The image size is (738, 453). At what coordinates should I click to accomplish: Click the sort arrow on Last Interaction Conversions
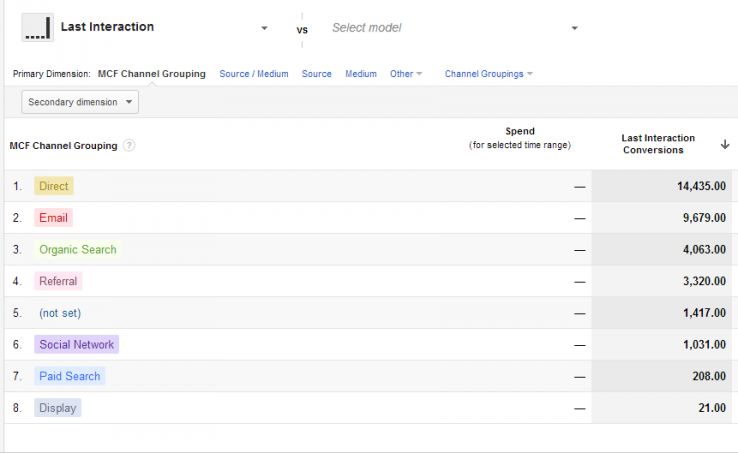point(724,145)
